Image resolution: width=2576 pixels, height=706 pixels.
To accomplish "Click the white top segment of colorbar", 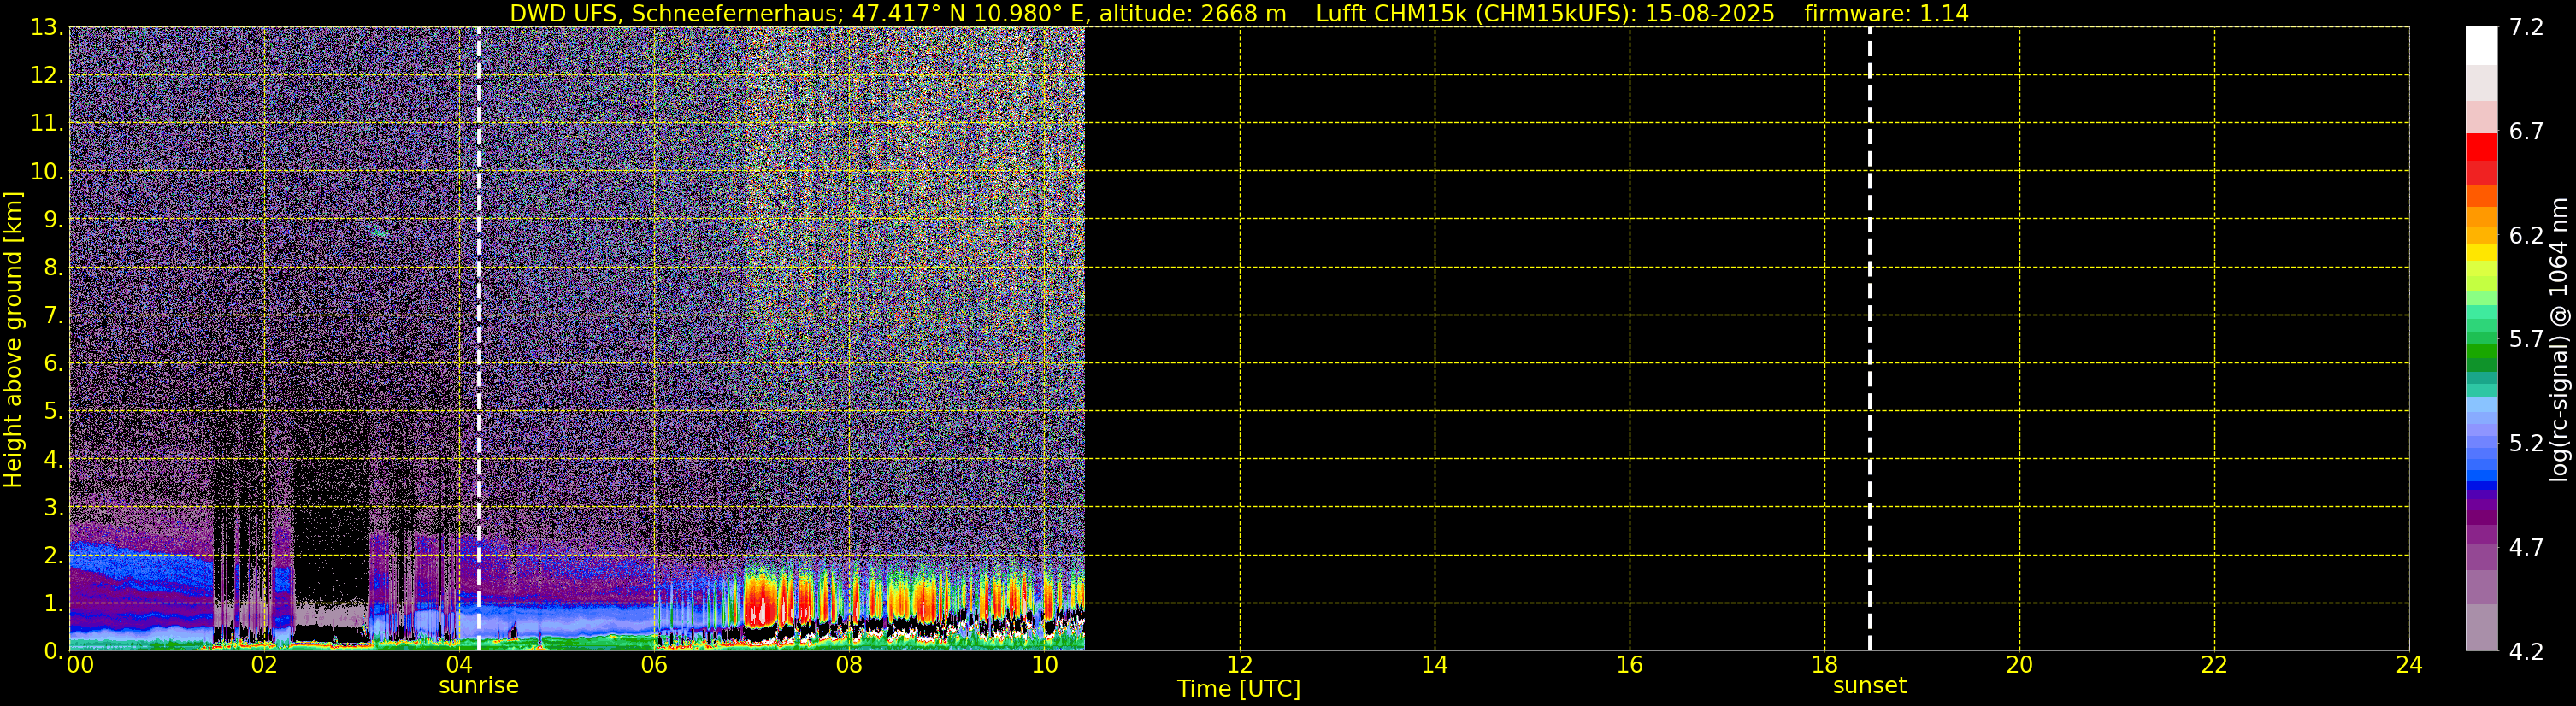I will pos(2481,46).
